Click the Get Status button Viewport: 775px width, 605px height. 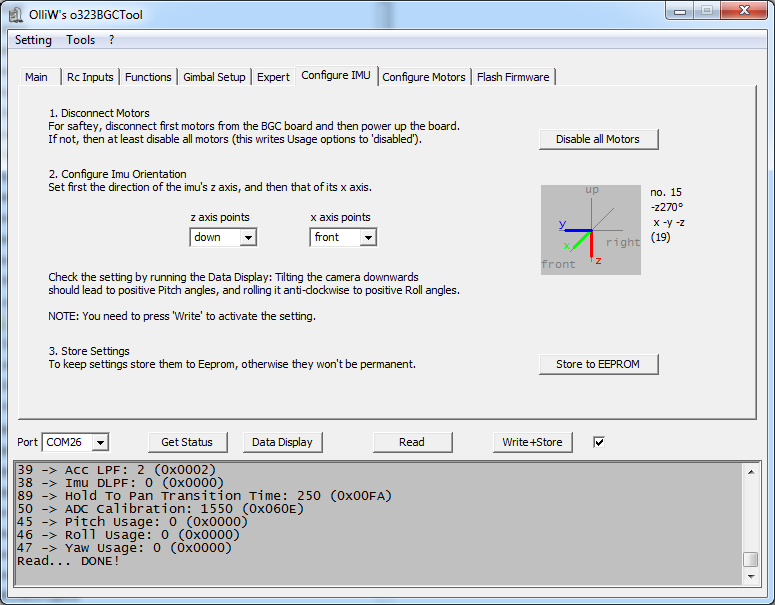coord(187,442)
